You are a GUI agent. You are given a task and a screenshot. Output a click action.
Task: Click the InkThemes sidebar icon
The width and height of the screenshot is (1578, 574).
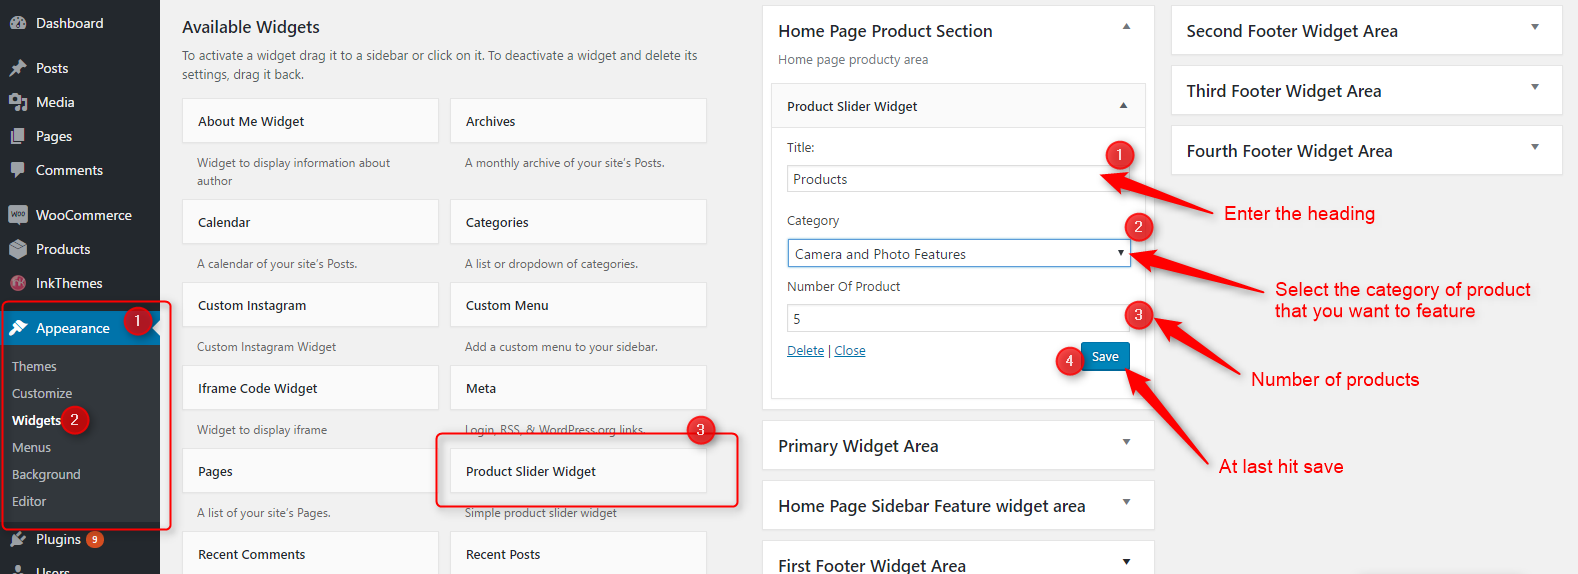[x=17, y=283]
